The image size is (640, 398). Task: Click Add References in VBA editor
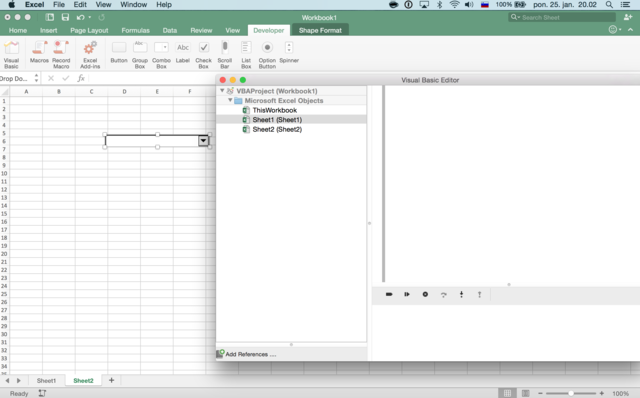coord(247,354)
